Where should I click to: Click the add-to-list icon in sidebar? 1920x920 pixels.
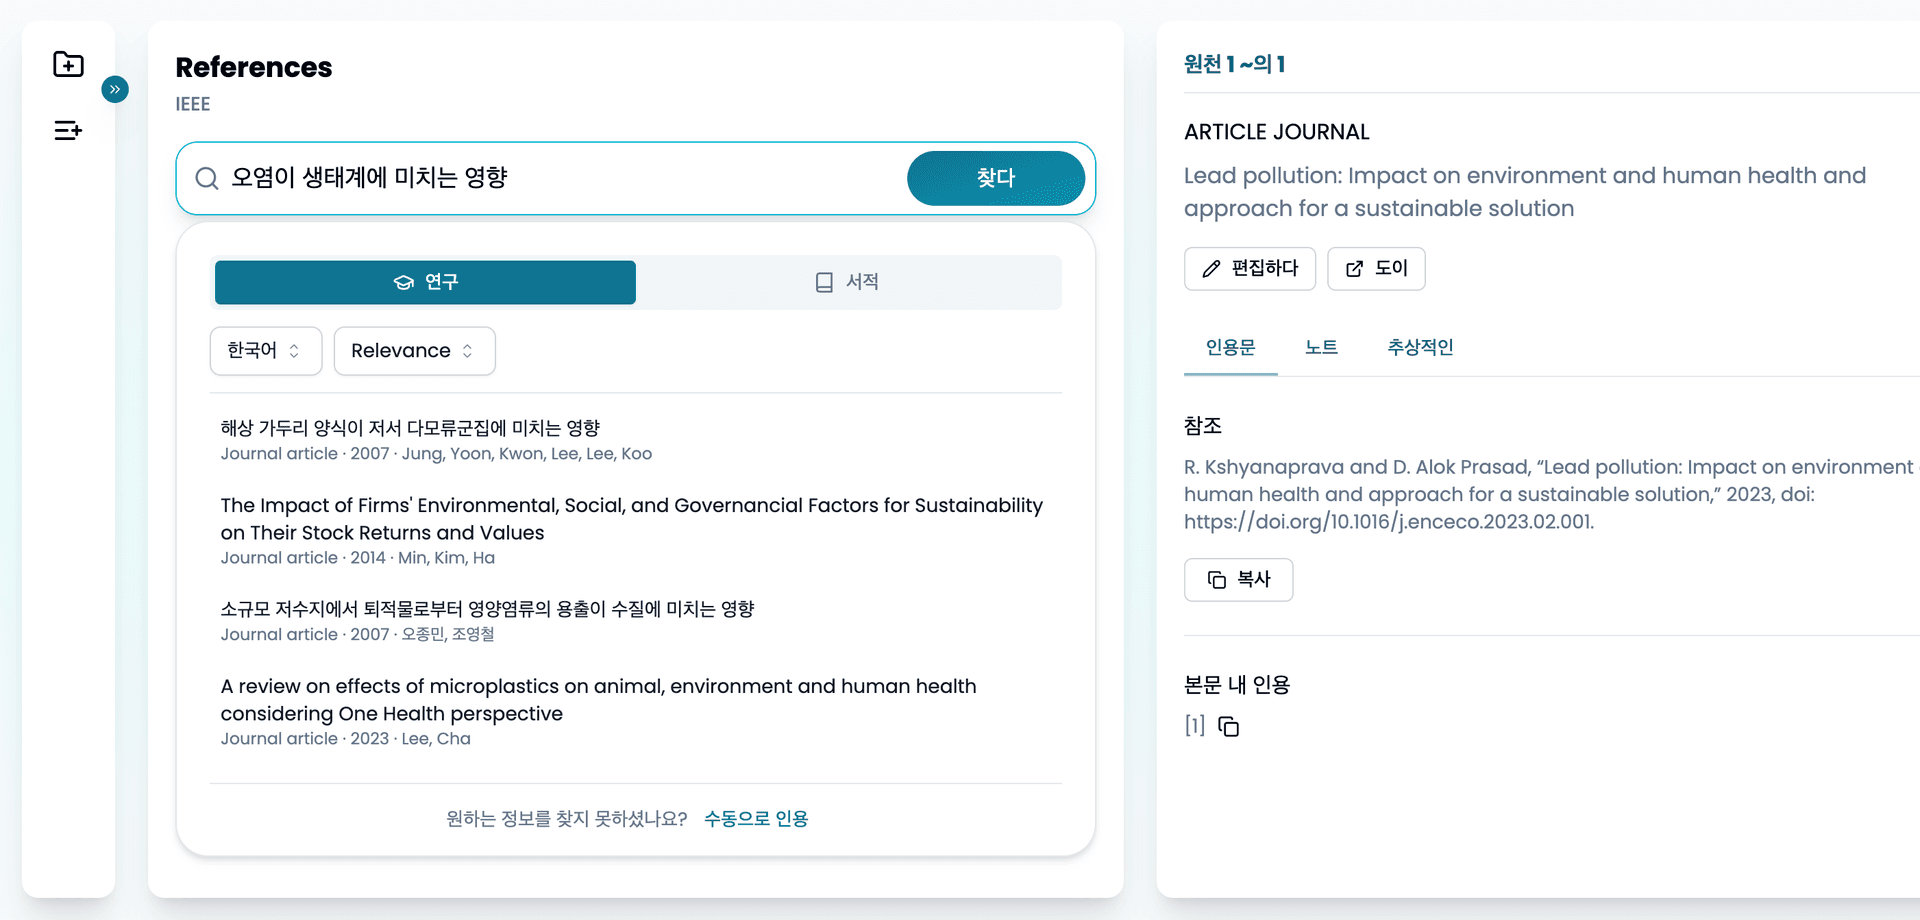[68, 130]
